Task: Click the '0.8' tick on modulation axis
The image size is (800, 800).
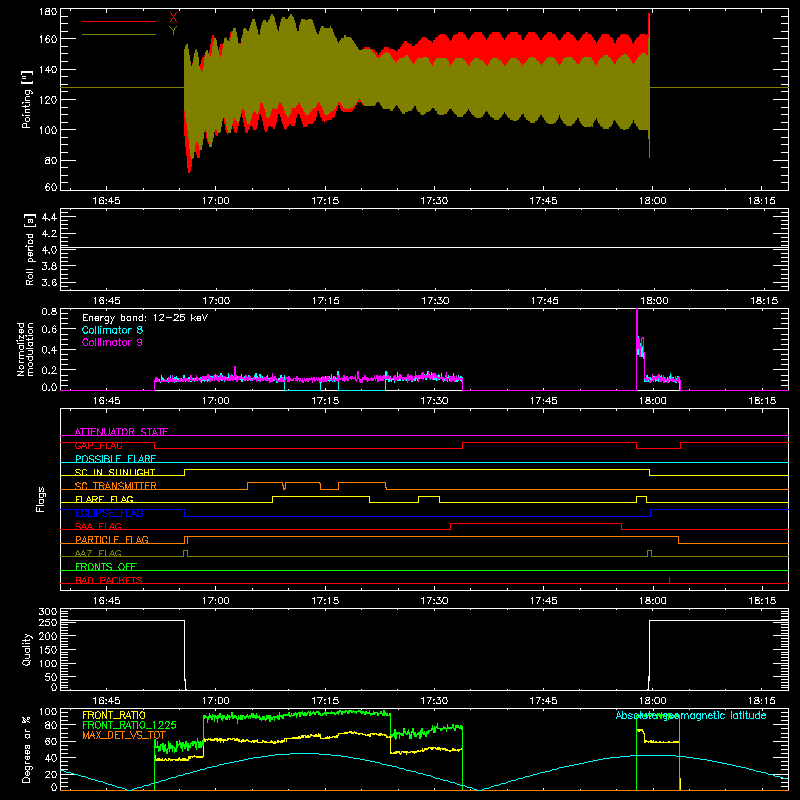Action: pos(49,311)
